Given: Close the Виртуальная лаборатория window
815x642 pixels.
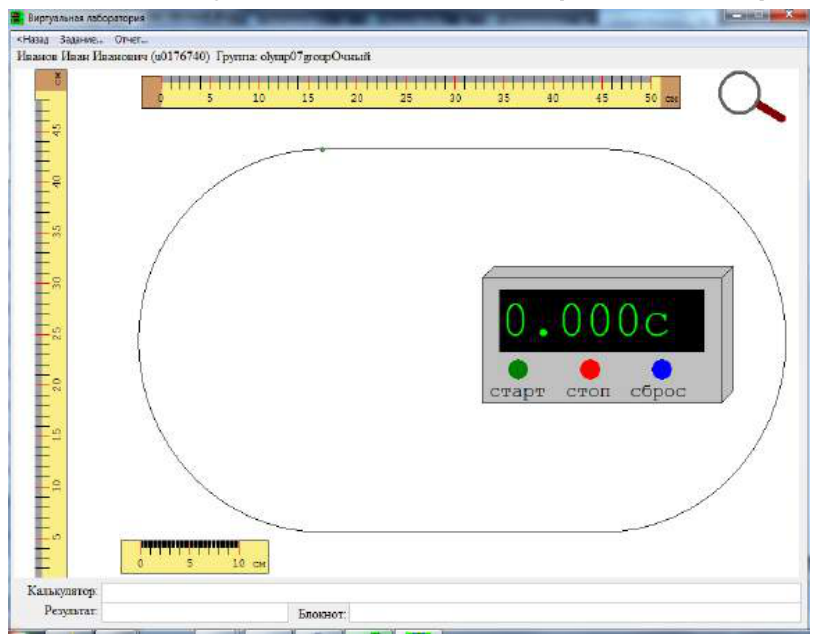Looking at the screenshot, I should click(x=788, y=15).
